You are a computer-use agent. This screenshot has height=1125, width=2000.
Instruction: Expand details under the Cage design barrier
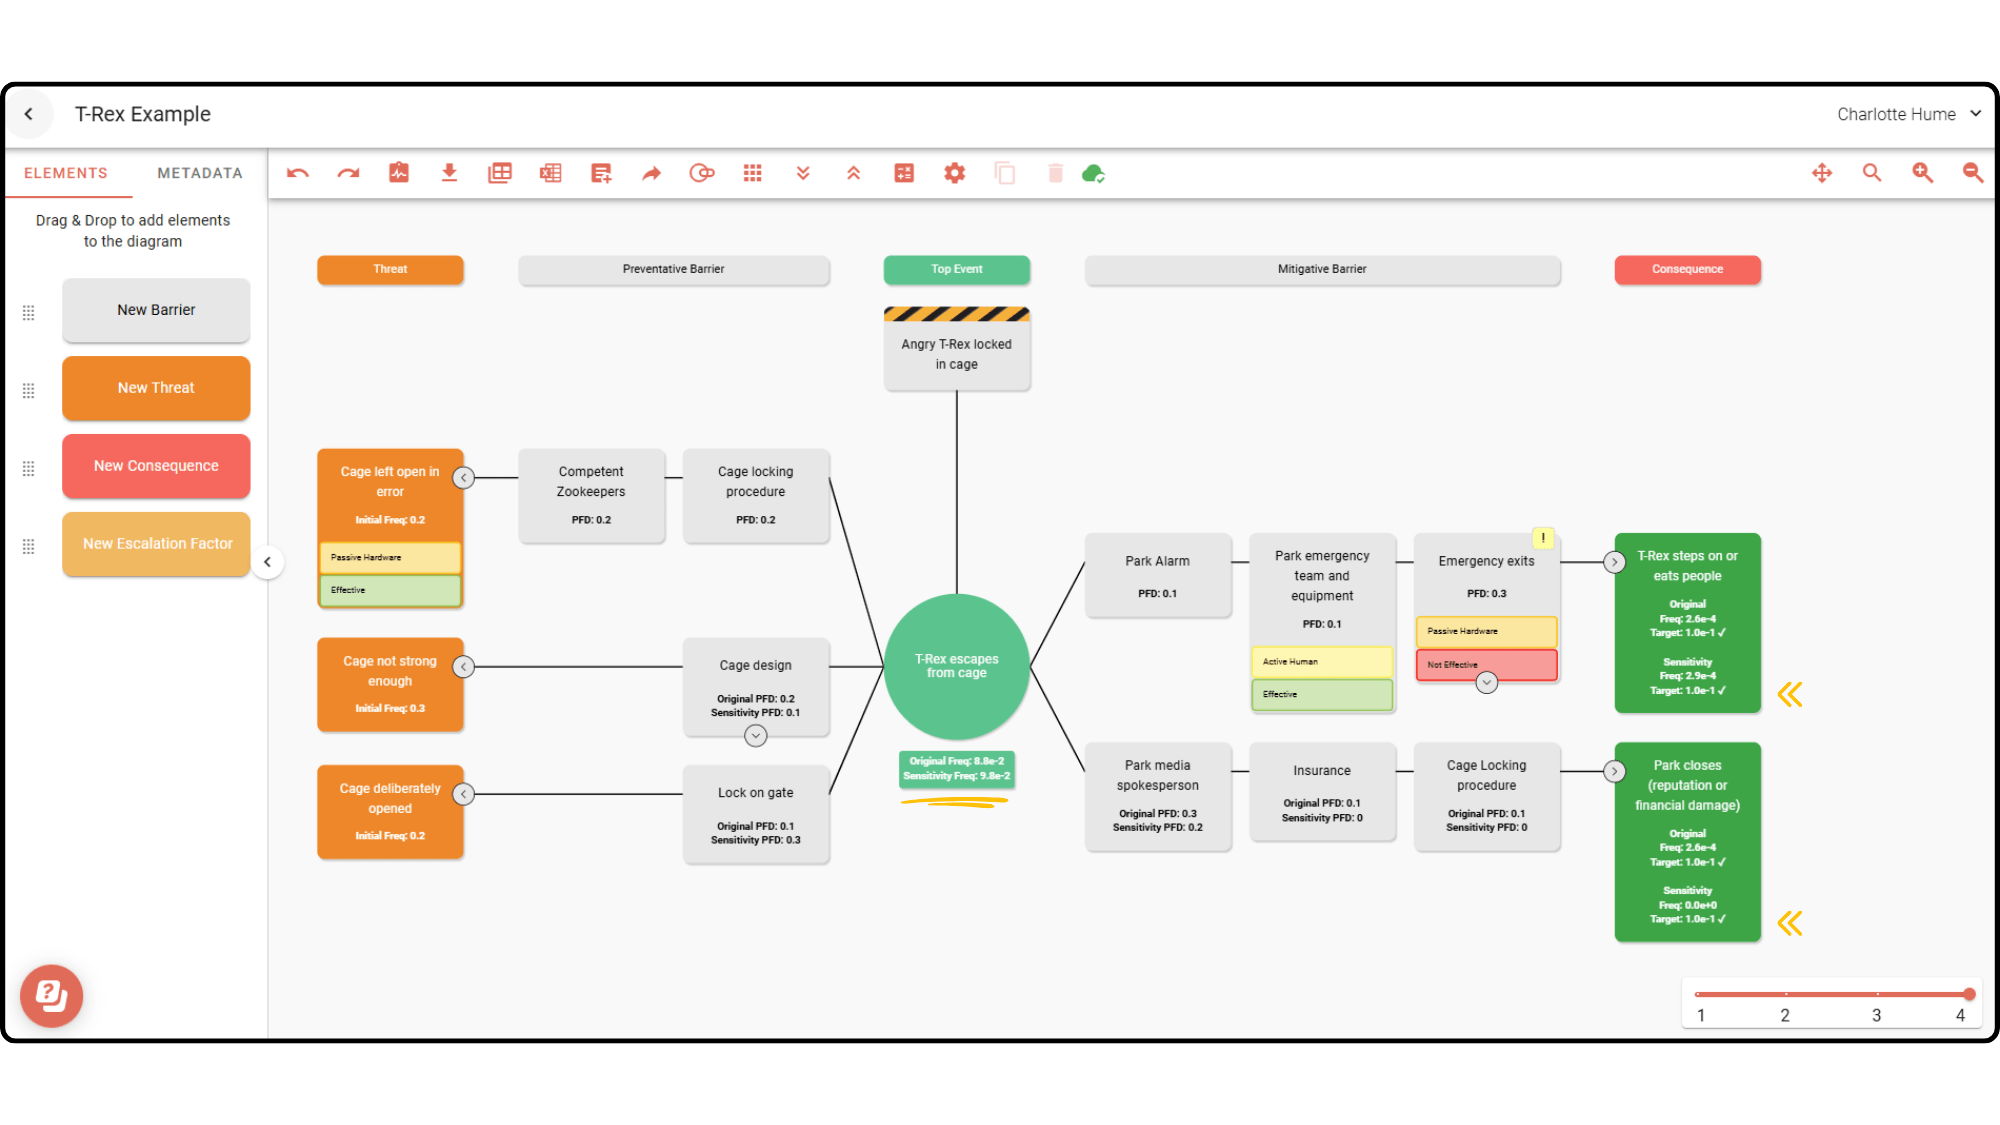click(756, 735)
